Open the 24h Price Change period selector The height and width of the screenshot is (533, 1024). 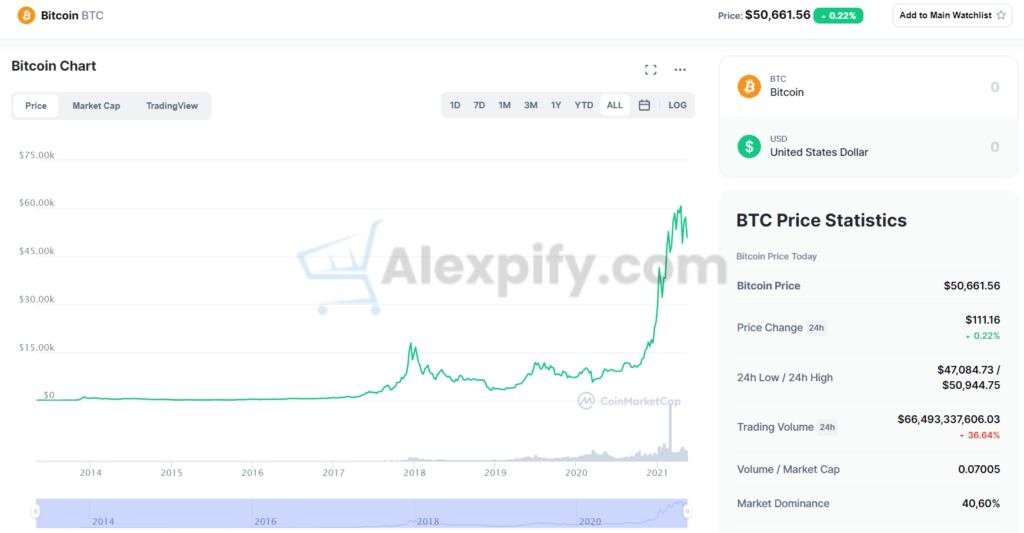(x=816, y=328)
